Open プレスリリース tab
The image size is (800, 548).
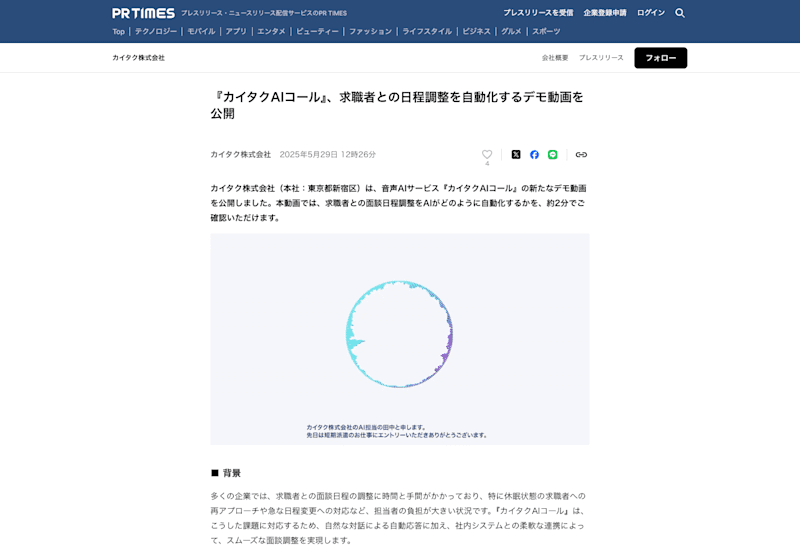[x=601, y=58]
